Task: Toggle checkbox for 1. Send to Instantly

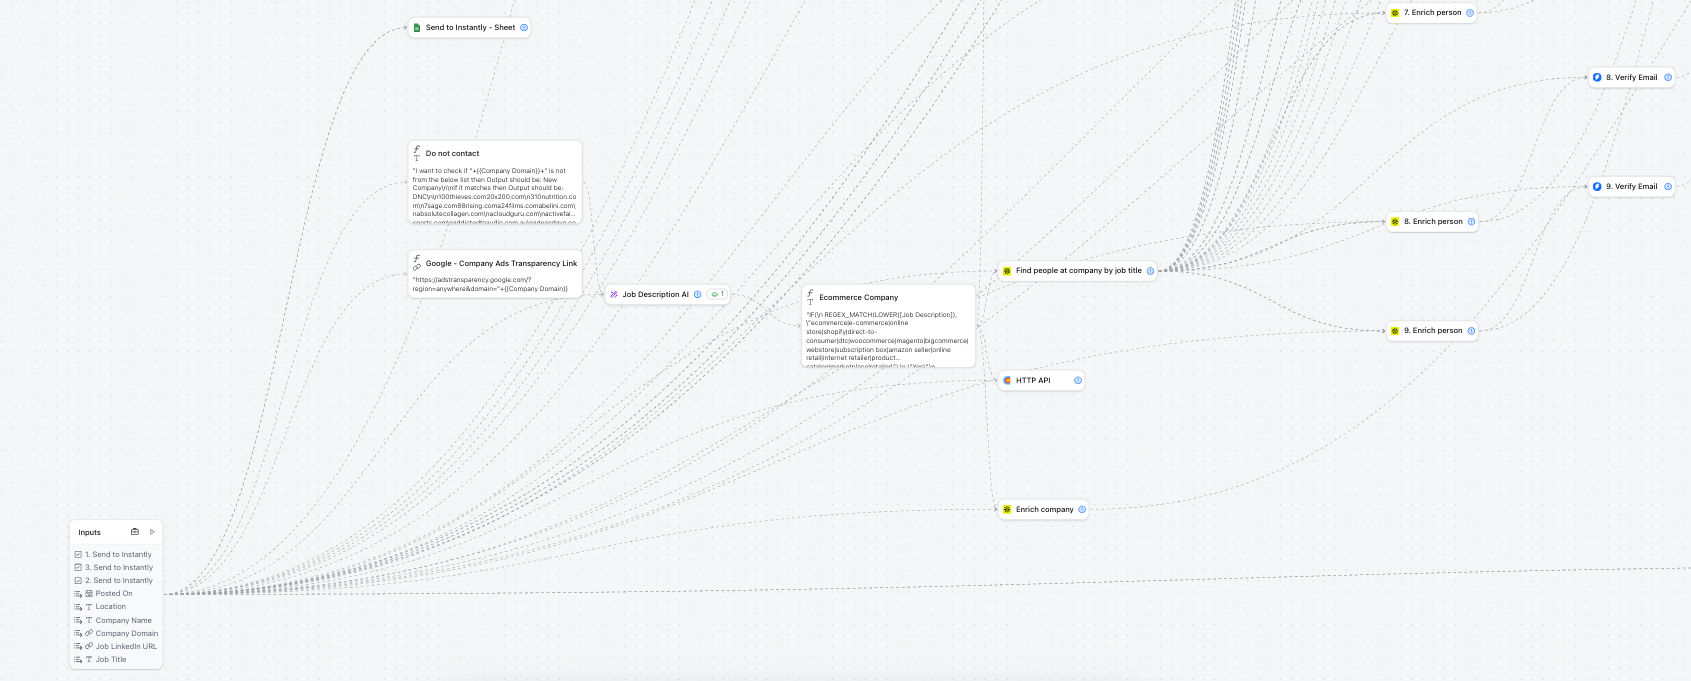Action: pos(78,554)
